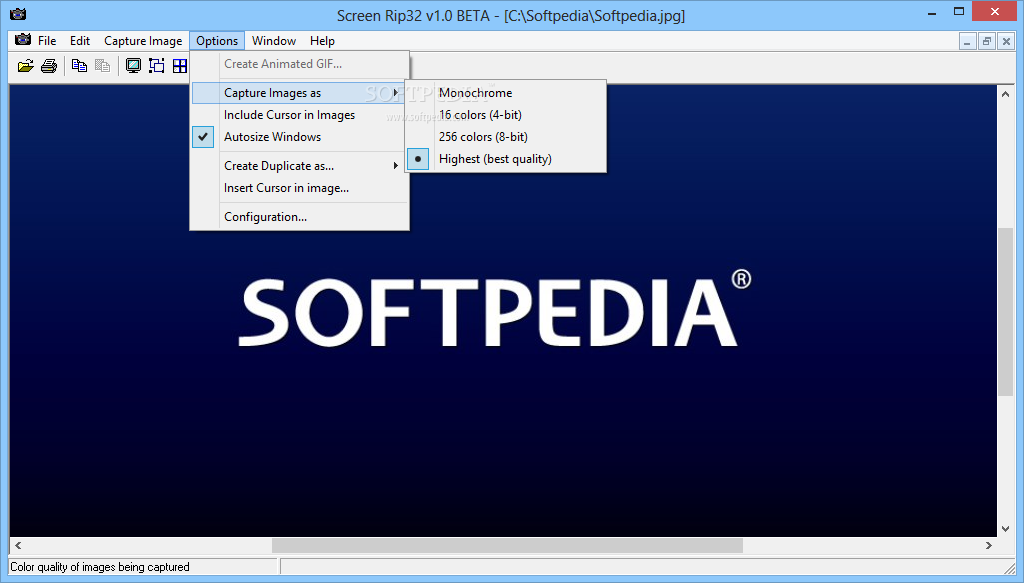Click the title bar camera app icon
The width and height of the screenshot is (1024, 583).
18,14
